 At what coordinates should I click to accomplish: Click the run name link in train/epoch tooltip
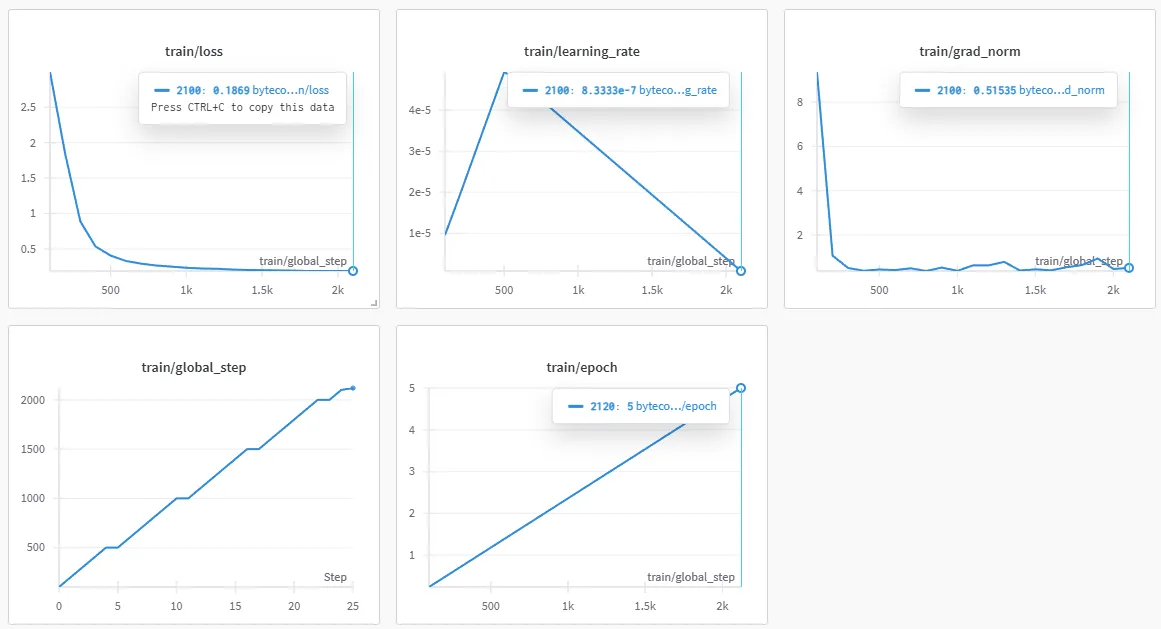coord(676,407)
